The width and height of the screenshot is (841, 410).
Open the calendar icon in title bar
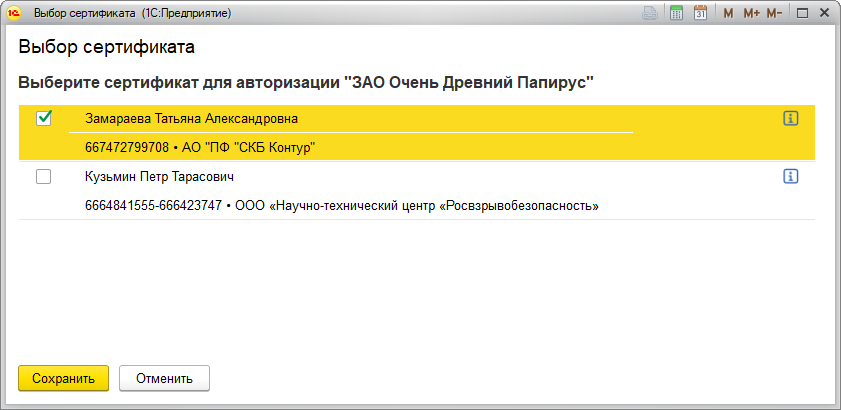coord(700,13)
